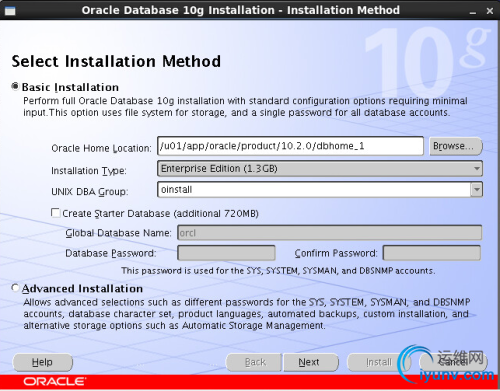
Task: Click the Select Installation Method heading
Action: tap(116, 61)
